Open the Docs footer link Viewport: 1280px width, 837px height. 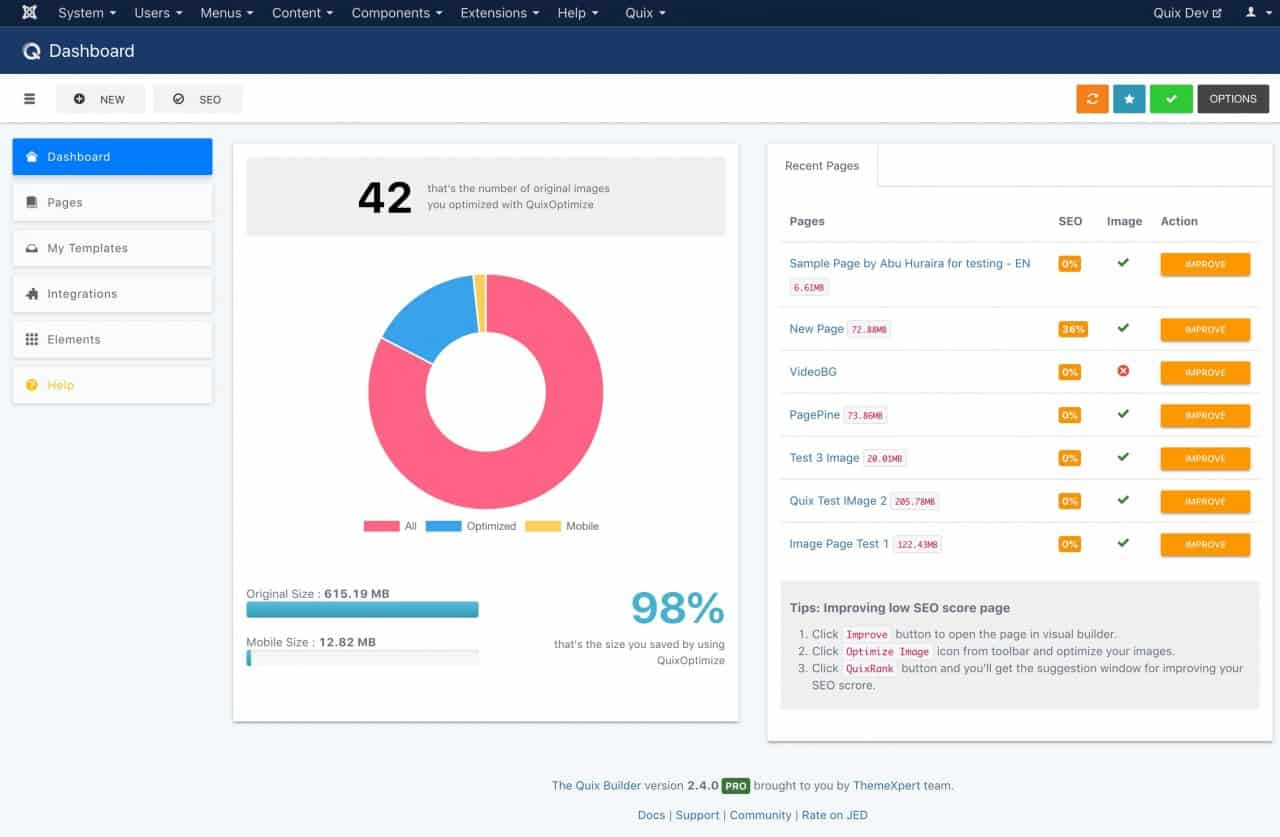[651, 815]
